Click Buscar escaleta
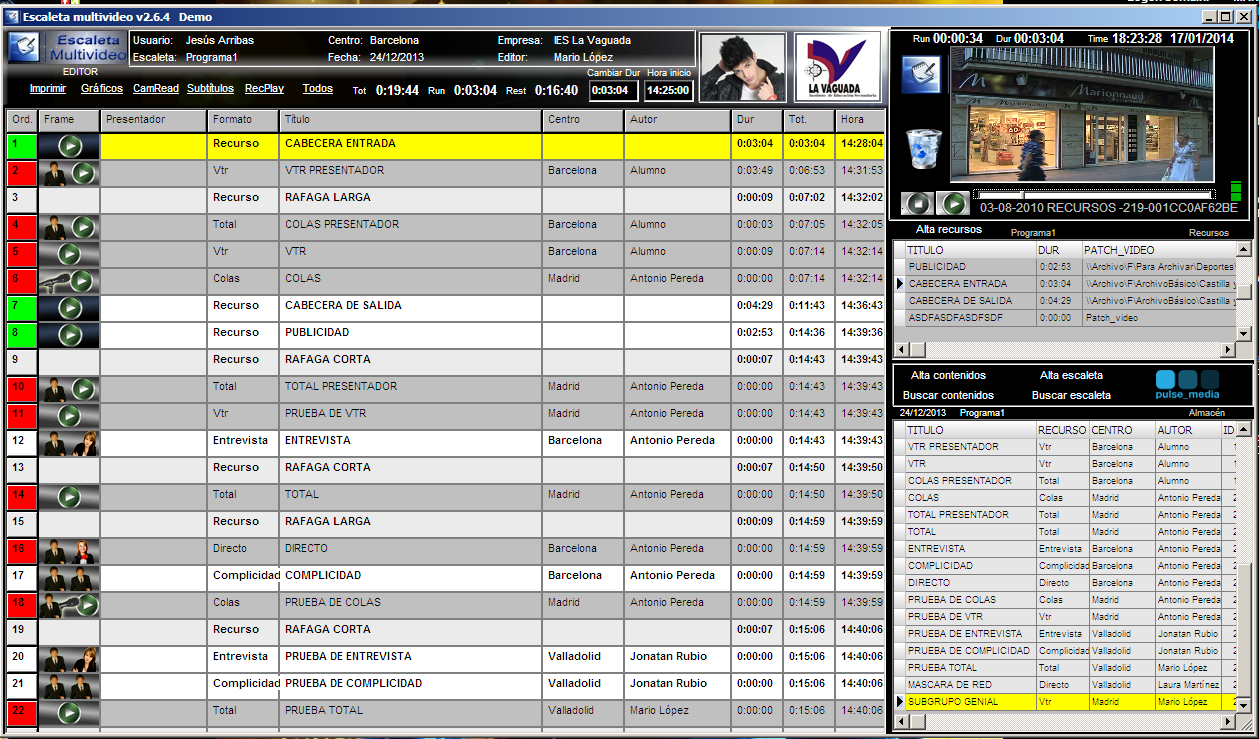 (1071, 396)
